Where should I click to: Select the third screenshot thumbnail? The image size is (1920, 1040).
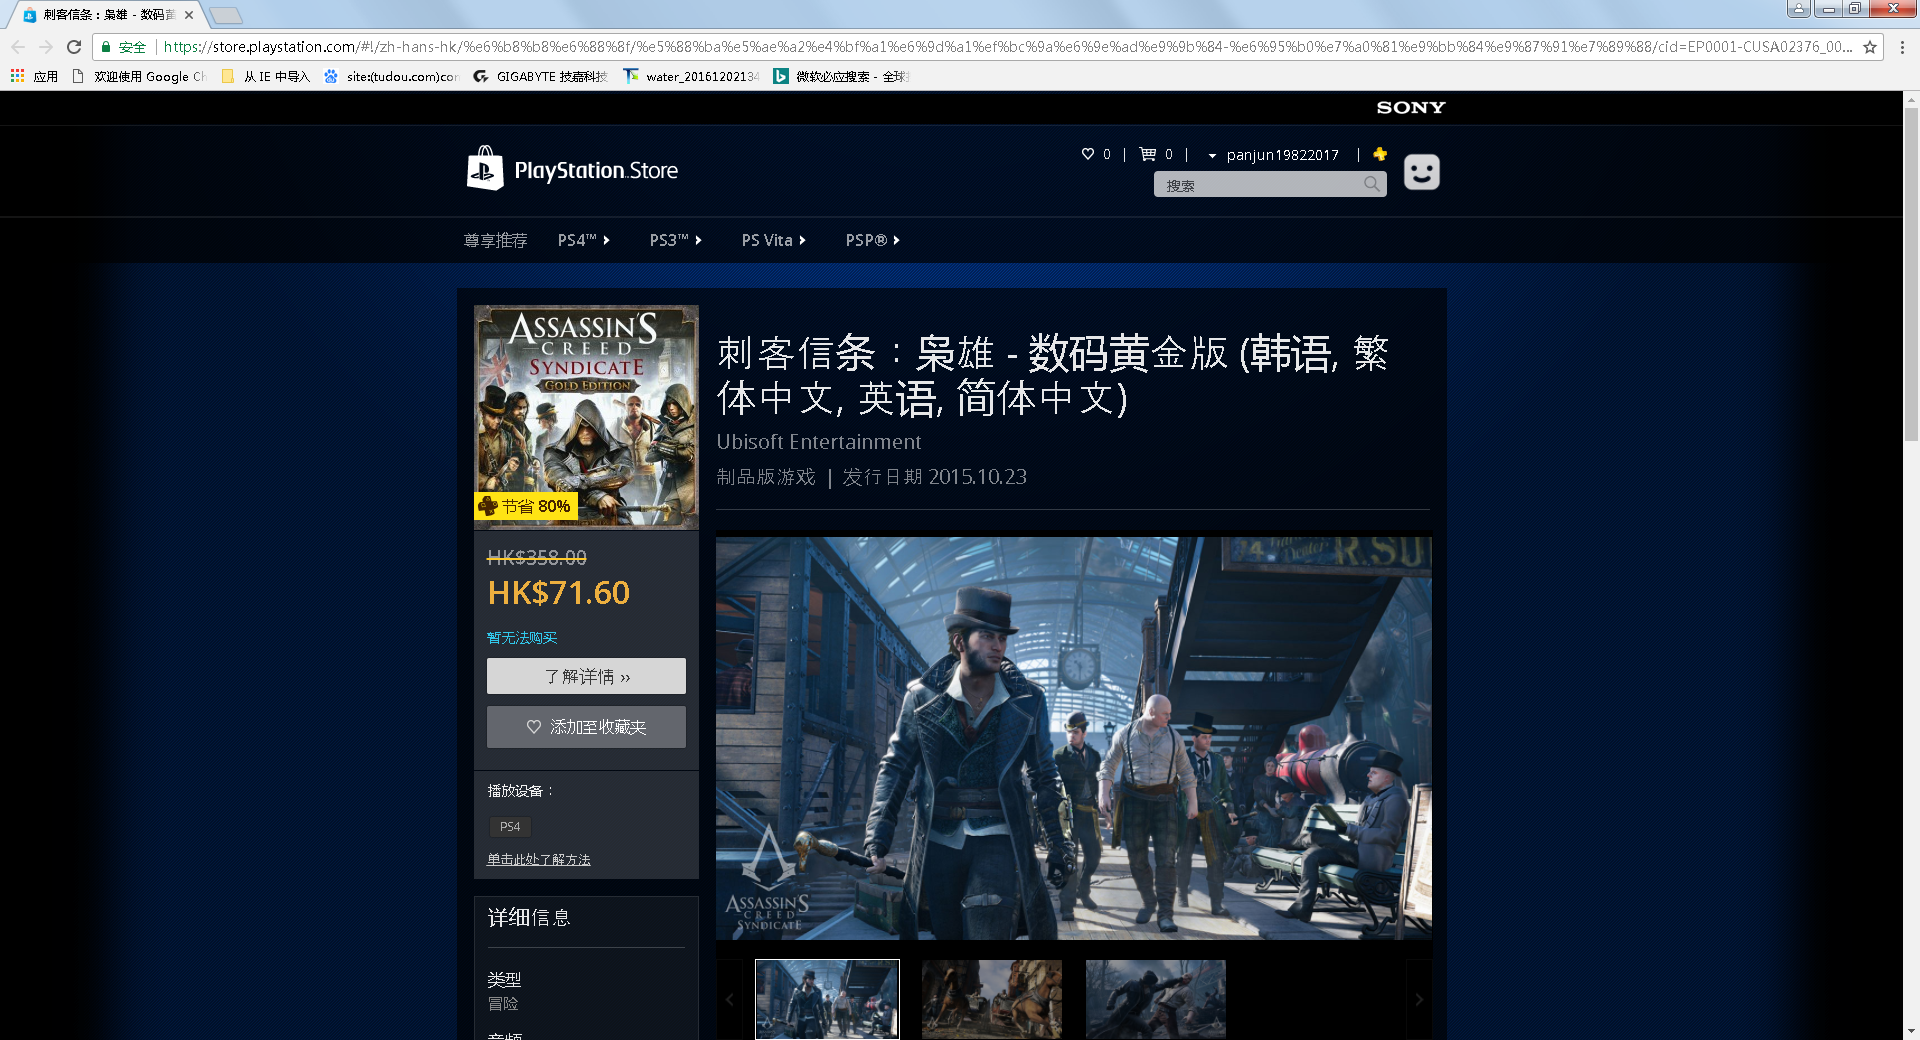1156,999
